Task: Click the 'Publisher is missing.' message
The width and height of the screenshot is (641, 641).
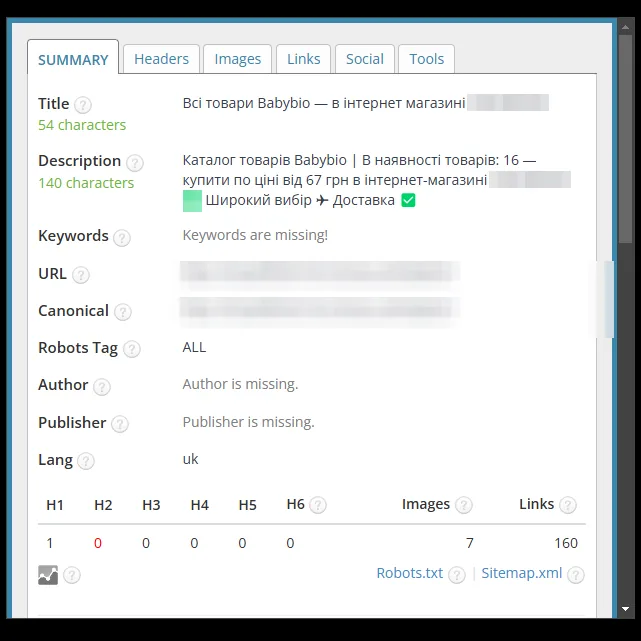Action: pos(249,422)
